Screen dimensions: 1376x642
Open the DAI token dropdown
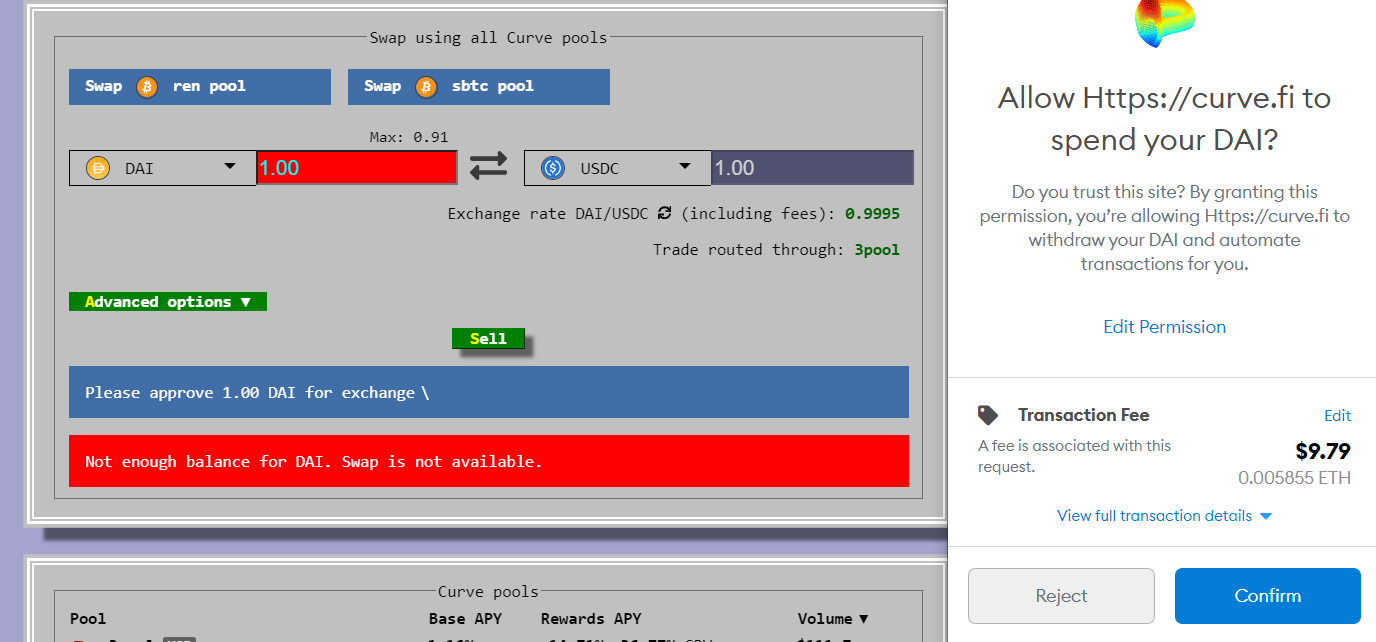[163, 168]
